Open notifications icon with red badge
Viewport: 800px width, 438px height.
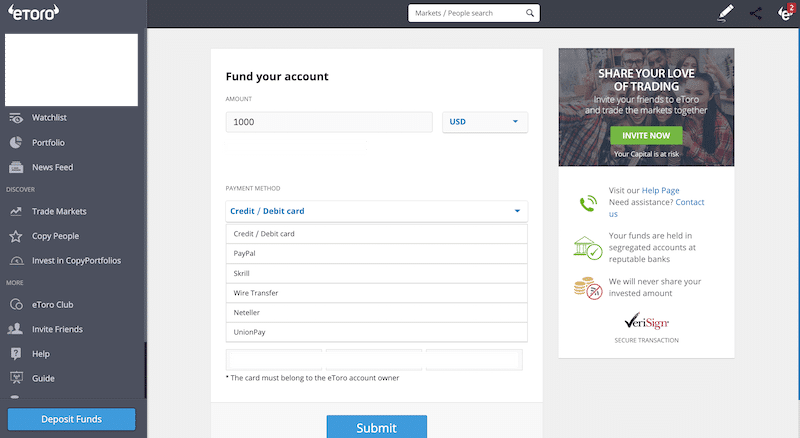tap(786, 12)
